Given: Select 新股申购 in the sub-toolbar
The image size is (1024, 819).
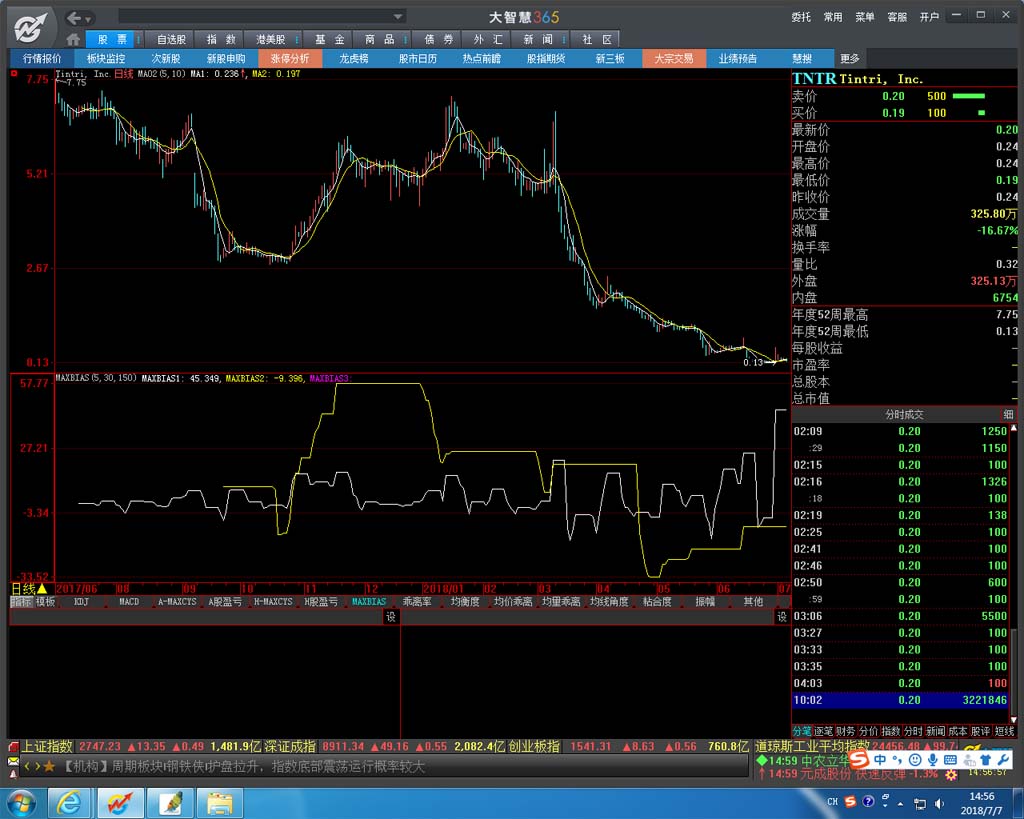Looking at the screenshot, I should 226,59.
